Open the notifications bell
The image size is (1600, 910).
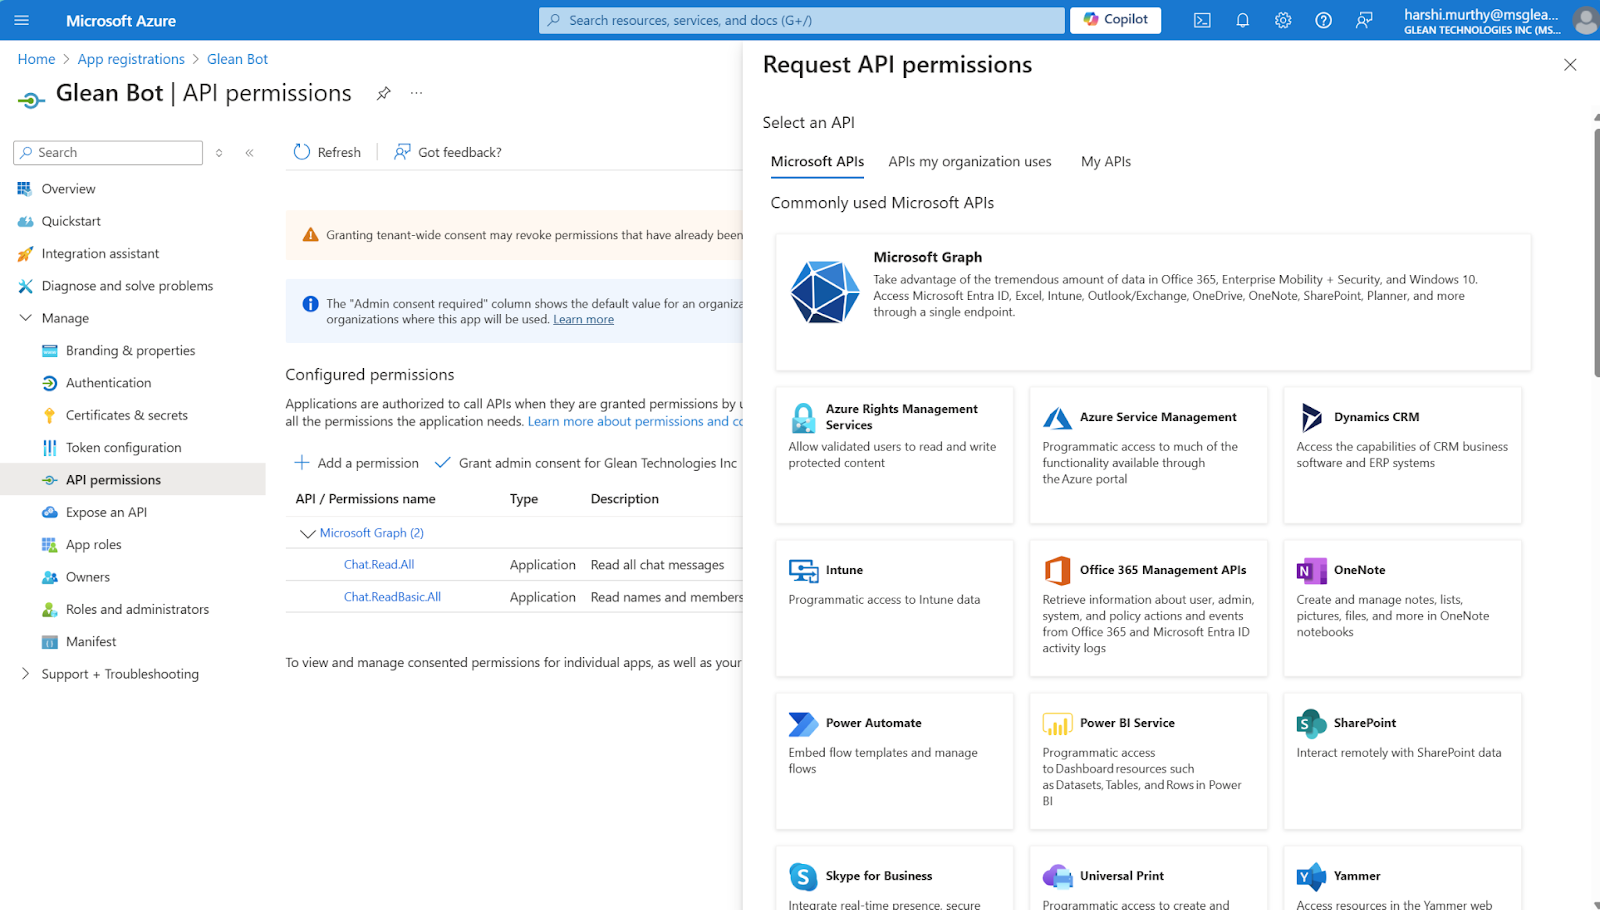click(1242, 20)
